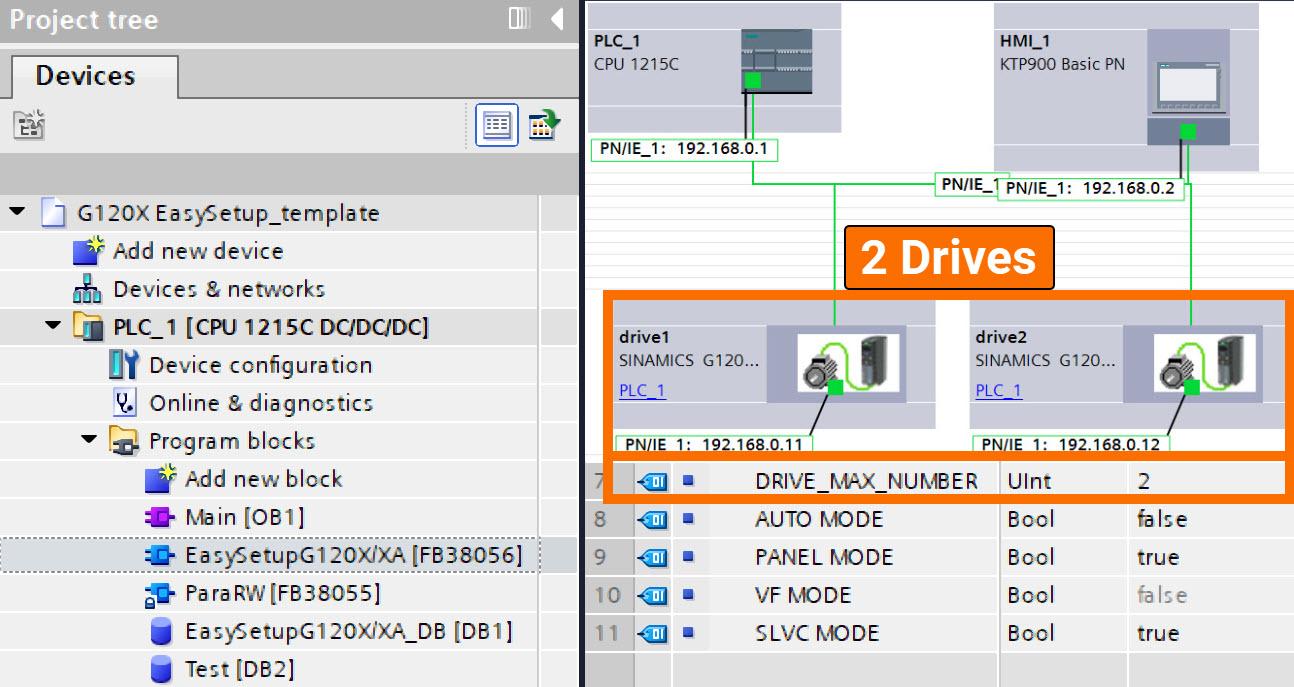Click the tag icon in row 11
Viewport: 1294px width, 687px height.
tap(653, 633)
